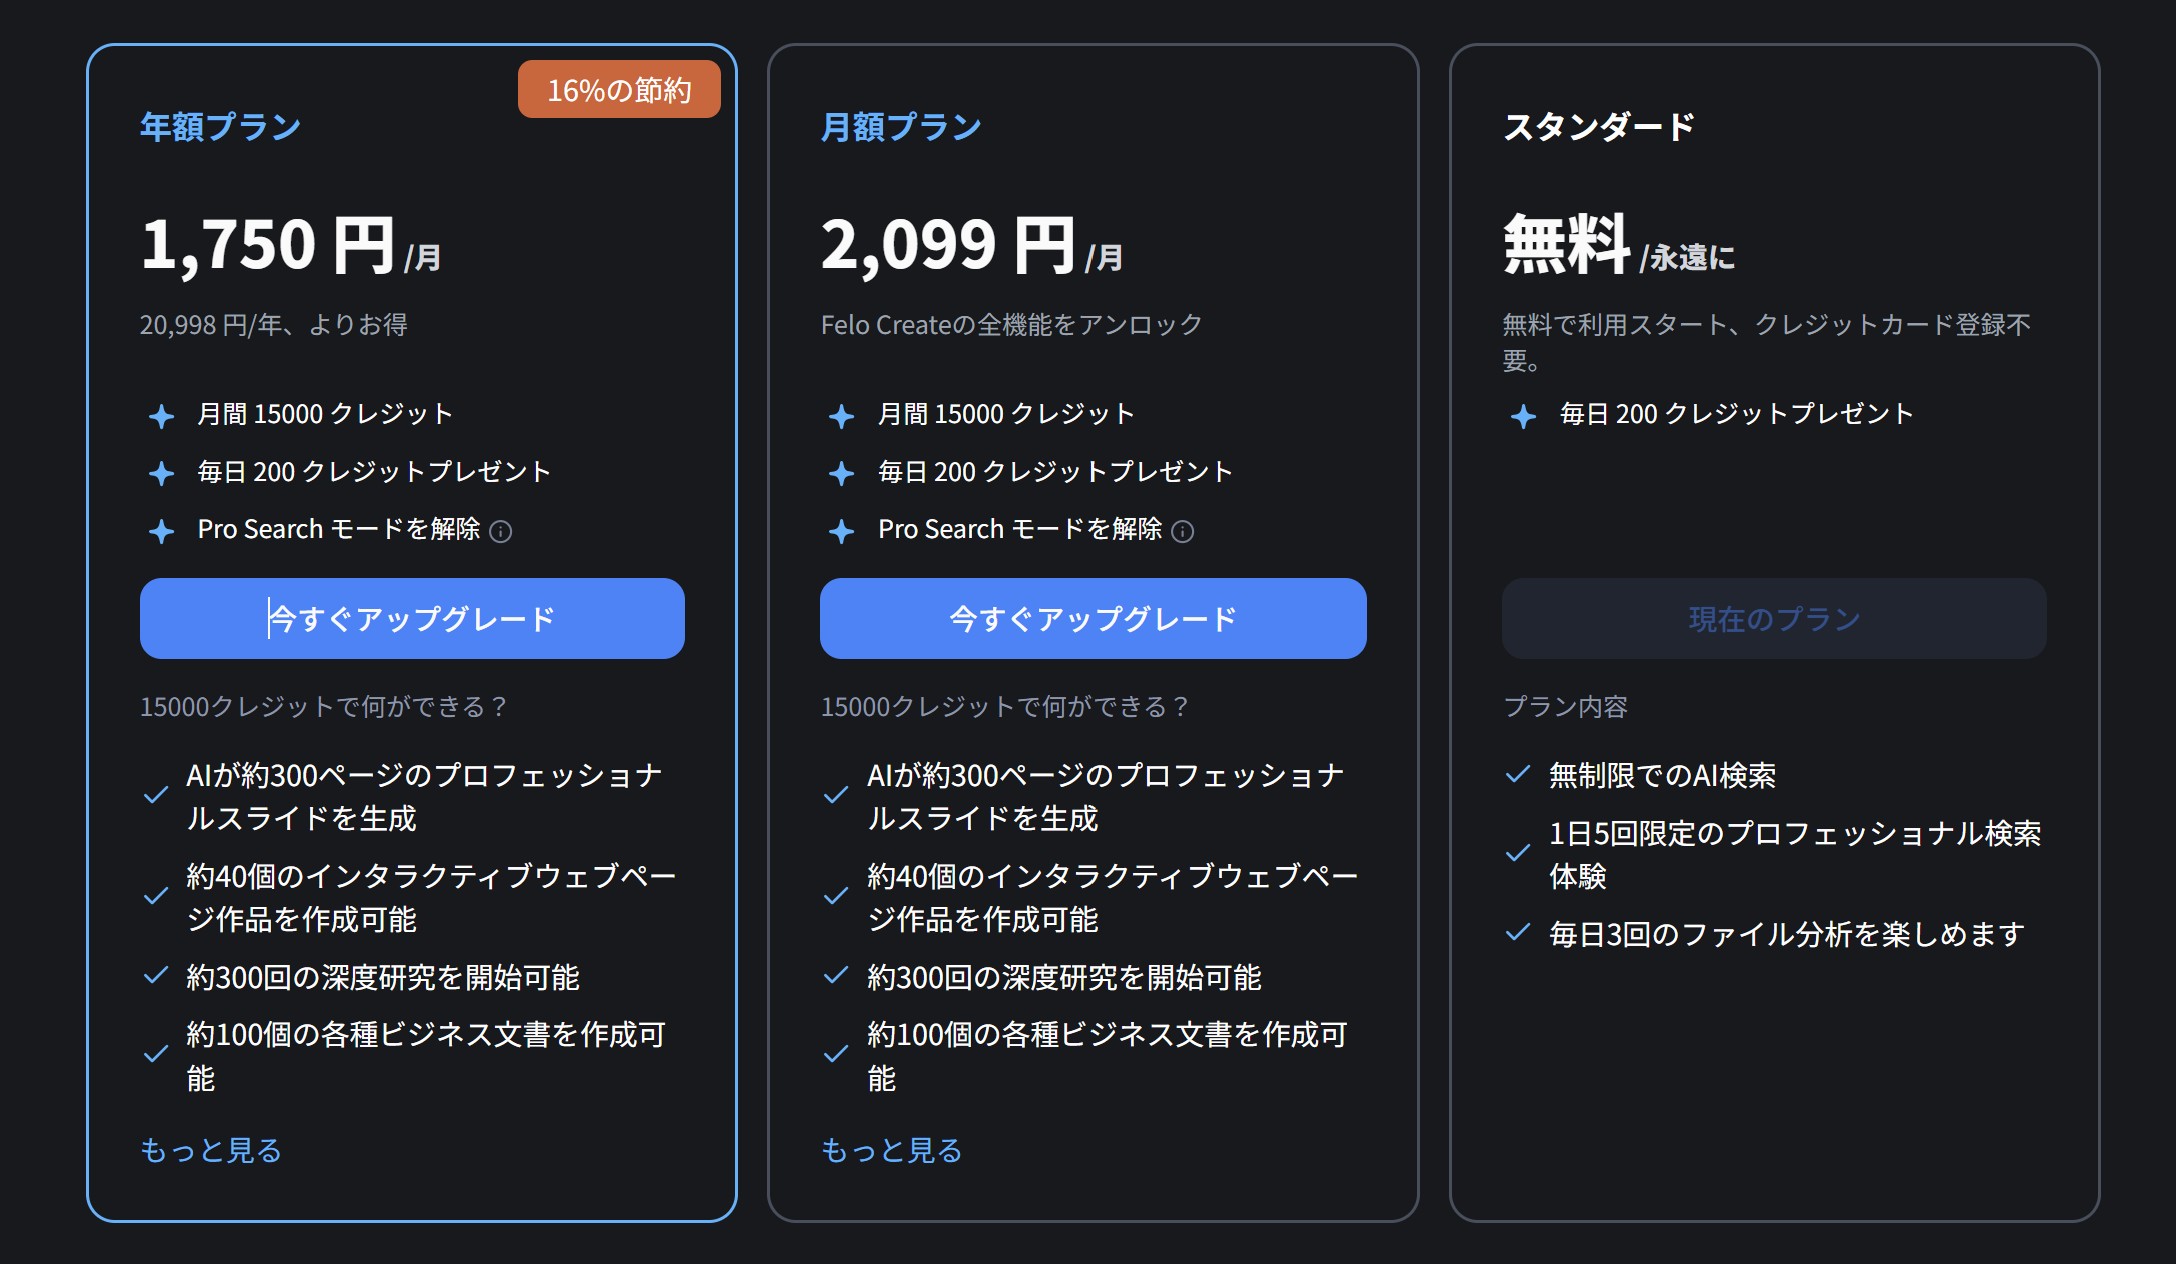Click the スタンダード plan title
Viewport: 2176px width, 1264px height.
click(1599, 127)
